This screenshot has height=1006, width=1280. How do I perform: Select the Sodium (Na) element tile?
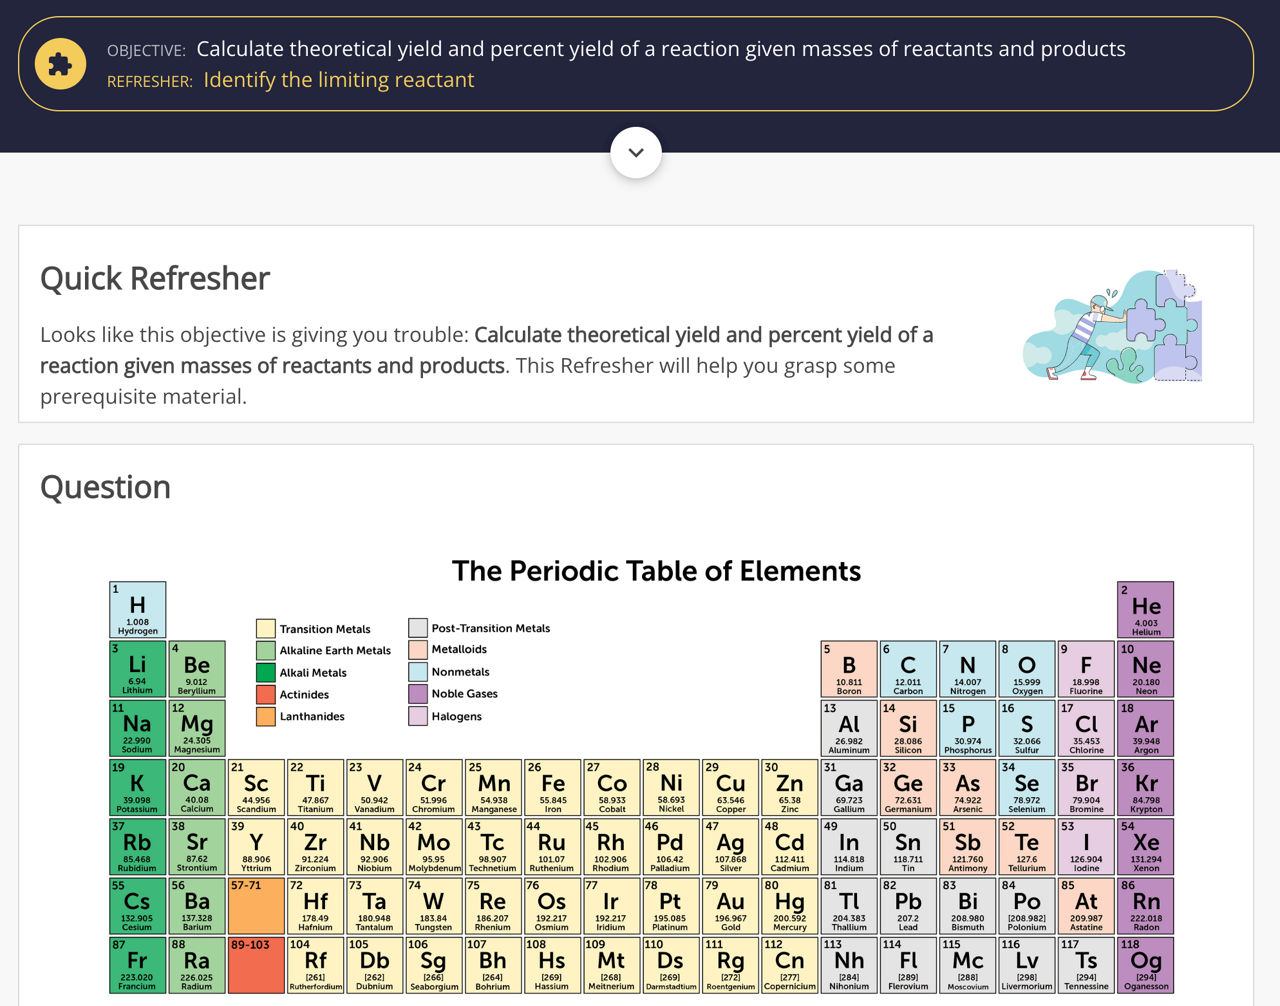(x=138, y=728)
